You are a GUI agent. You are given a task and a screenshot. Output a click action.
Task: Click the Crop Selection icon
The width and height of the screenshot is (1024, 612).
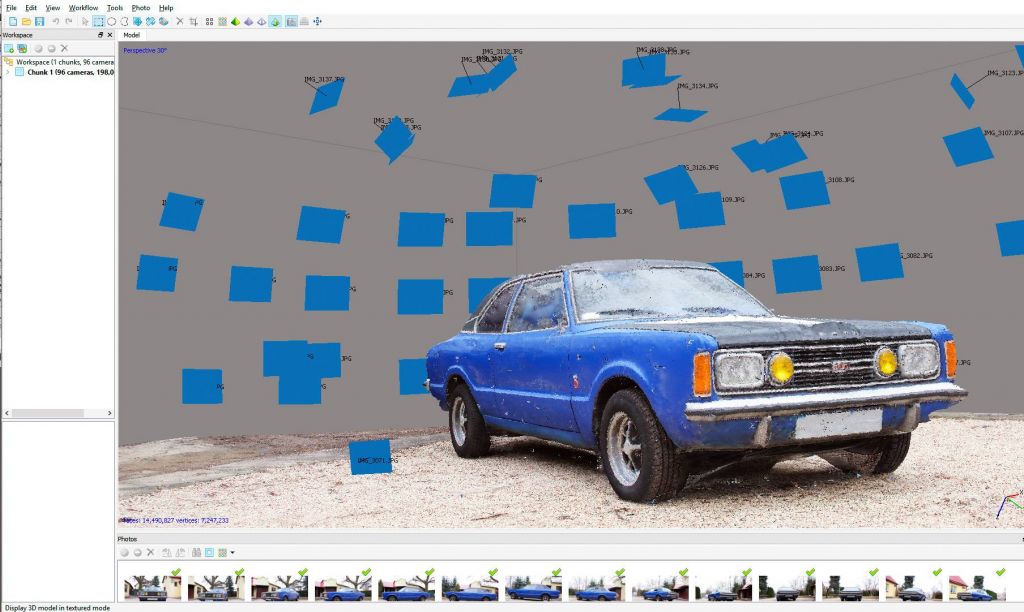(193, 21)
